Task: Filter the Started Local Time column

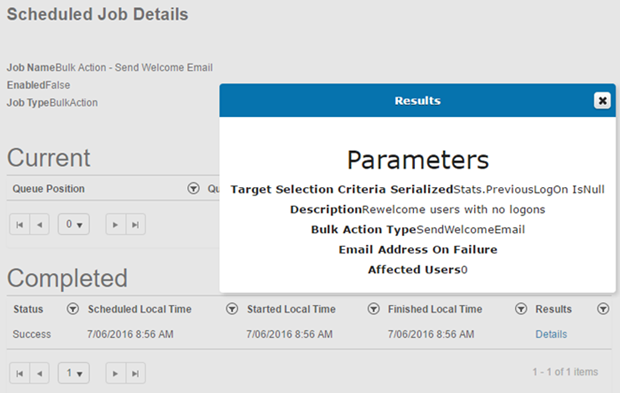Action: pyautogui.click(x=374, y=309)
